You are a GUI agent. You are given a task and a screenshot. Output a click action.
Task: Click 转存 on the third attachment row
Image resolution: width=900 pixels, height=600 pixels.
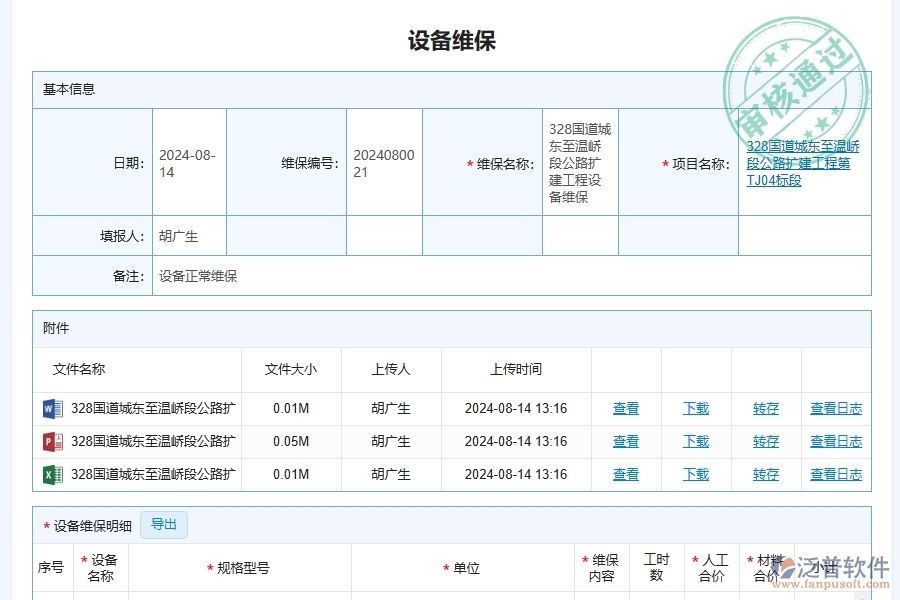coord(765,474)
